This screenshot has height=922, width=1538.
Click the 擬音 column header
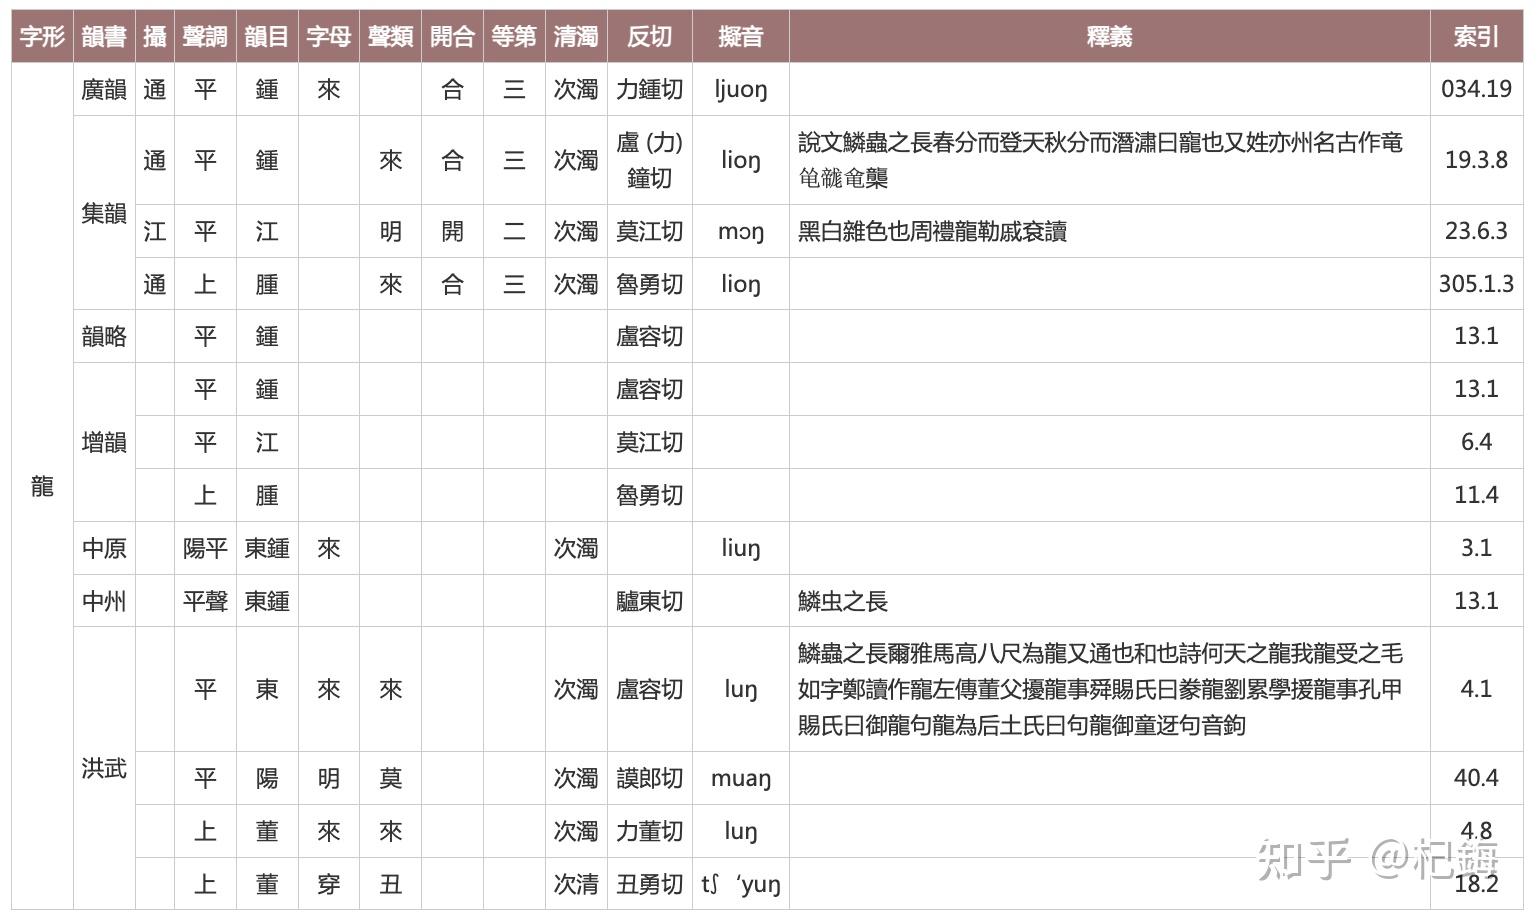point(741,37)
